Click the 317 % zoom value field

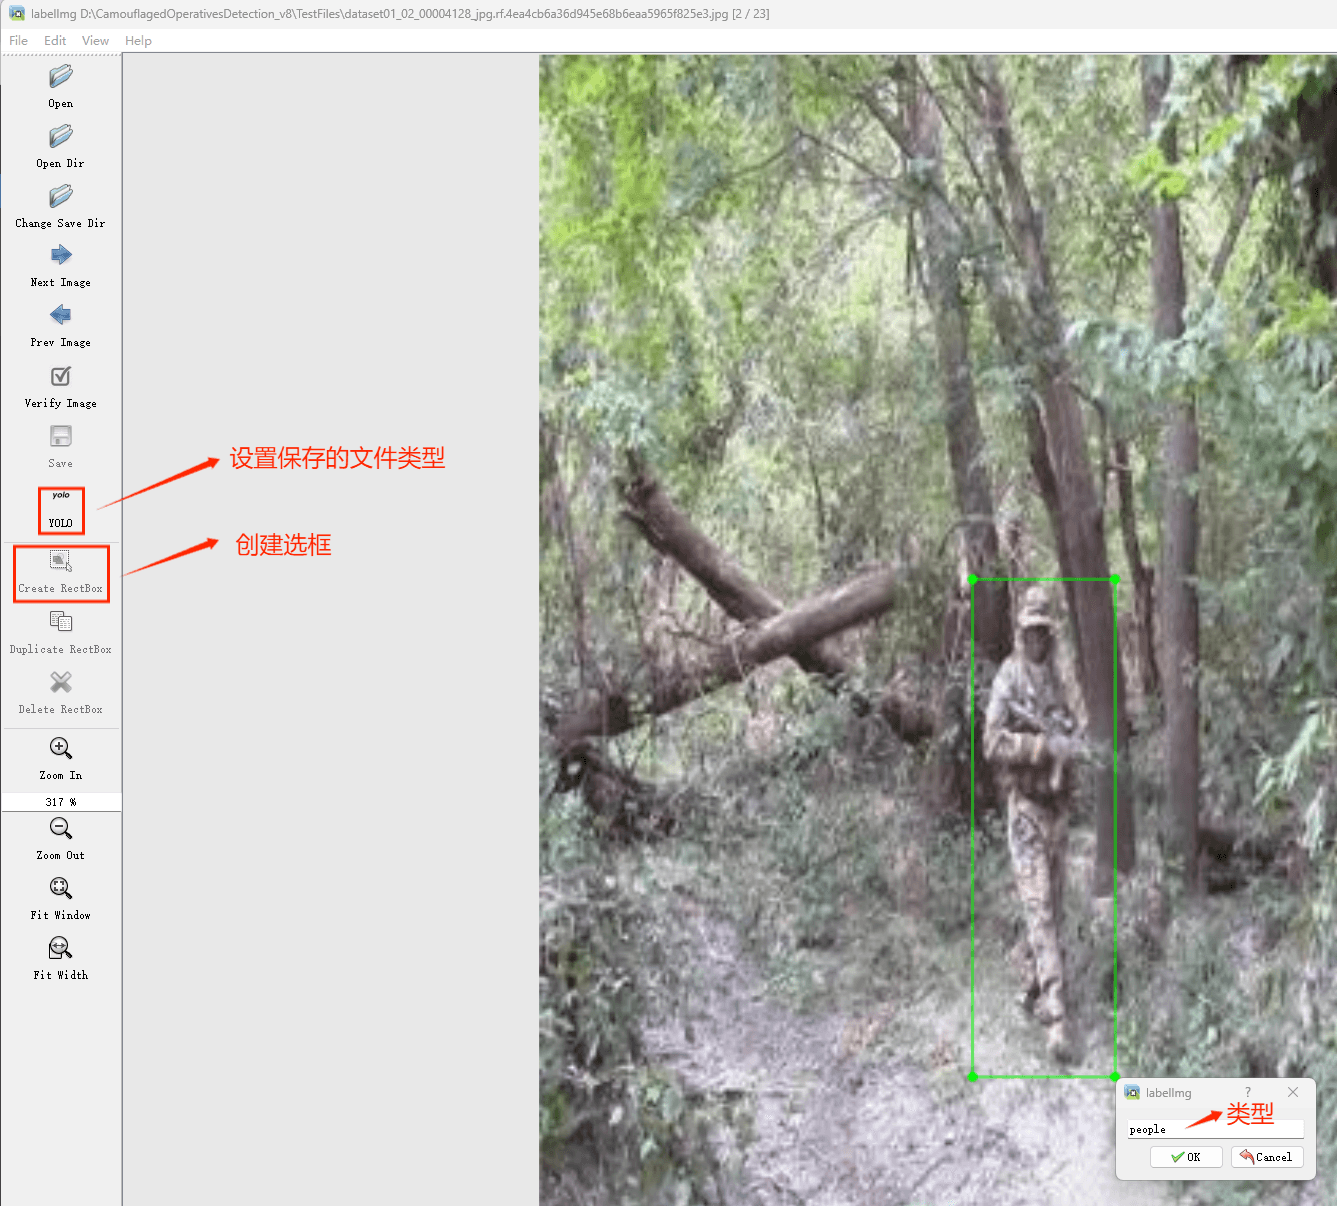[62, 802]
